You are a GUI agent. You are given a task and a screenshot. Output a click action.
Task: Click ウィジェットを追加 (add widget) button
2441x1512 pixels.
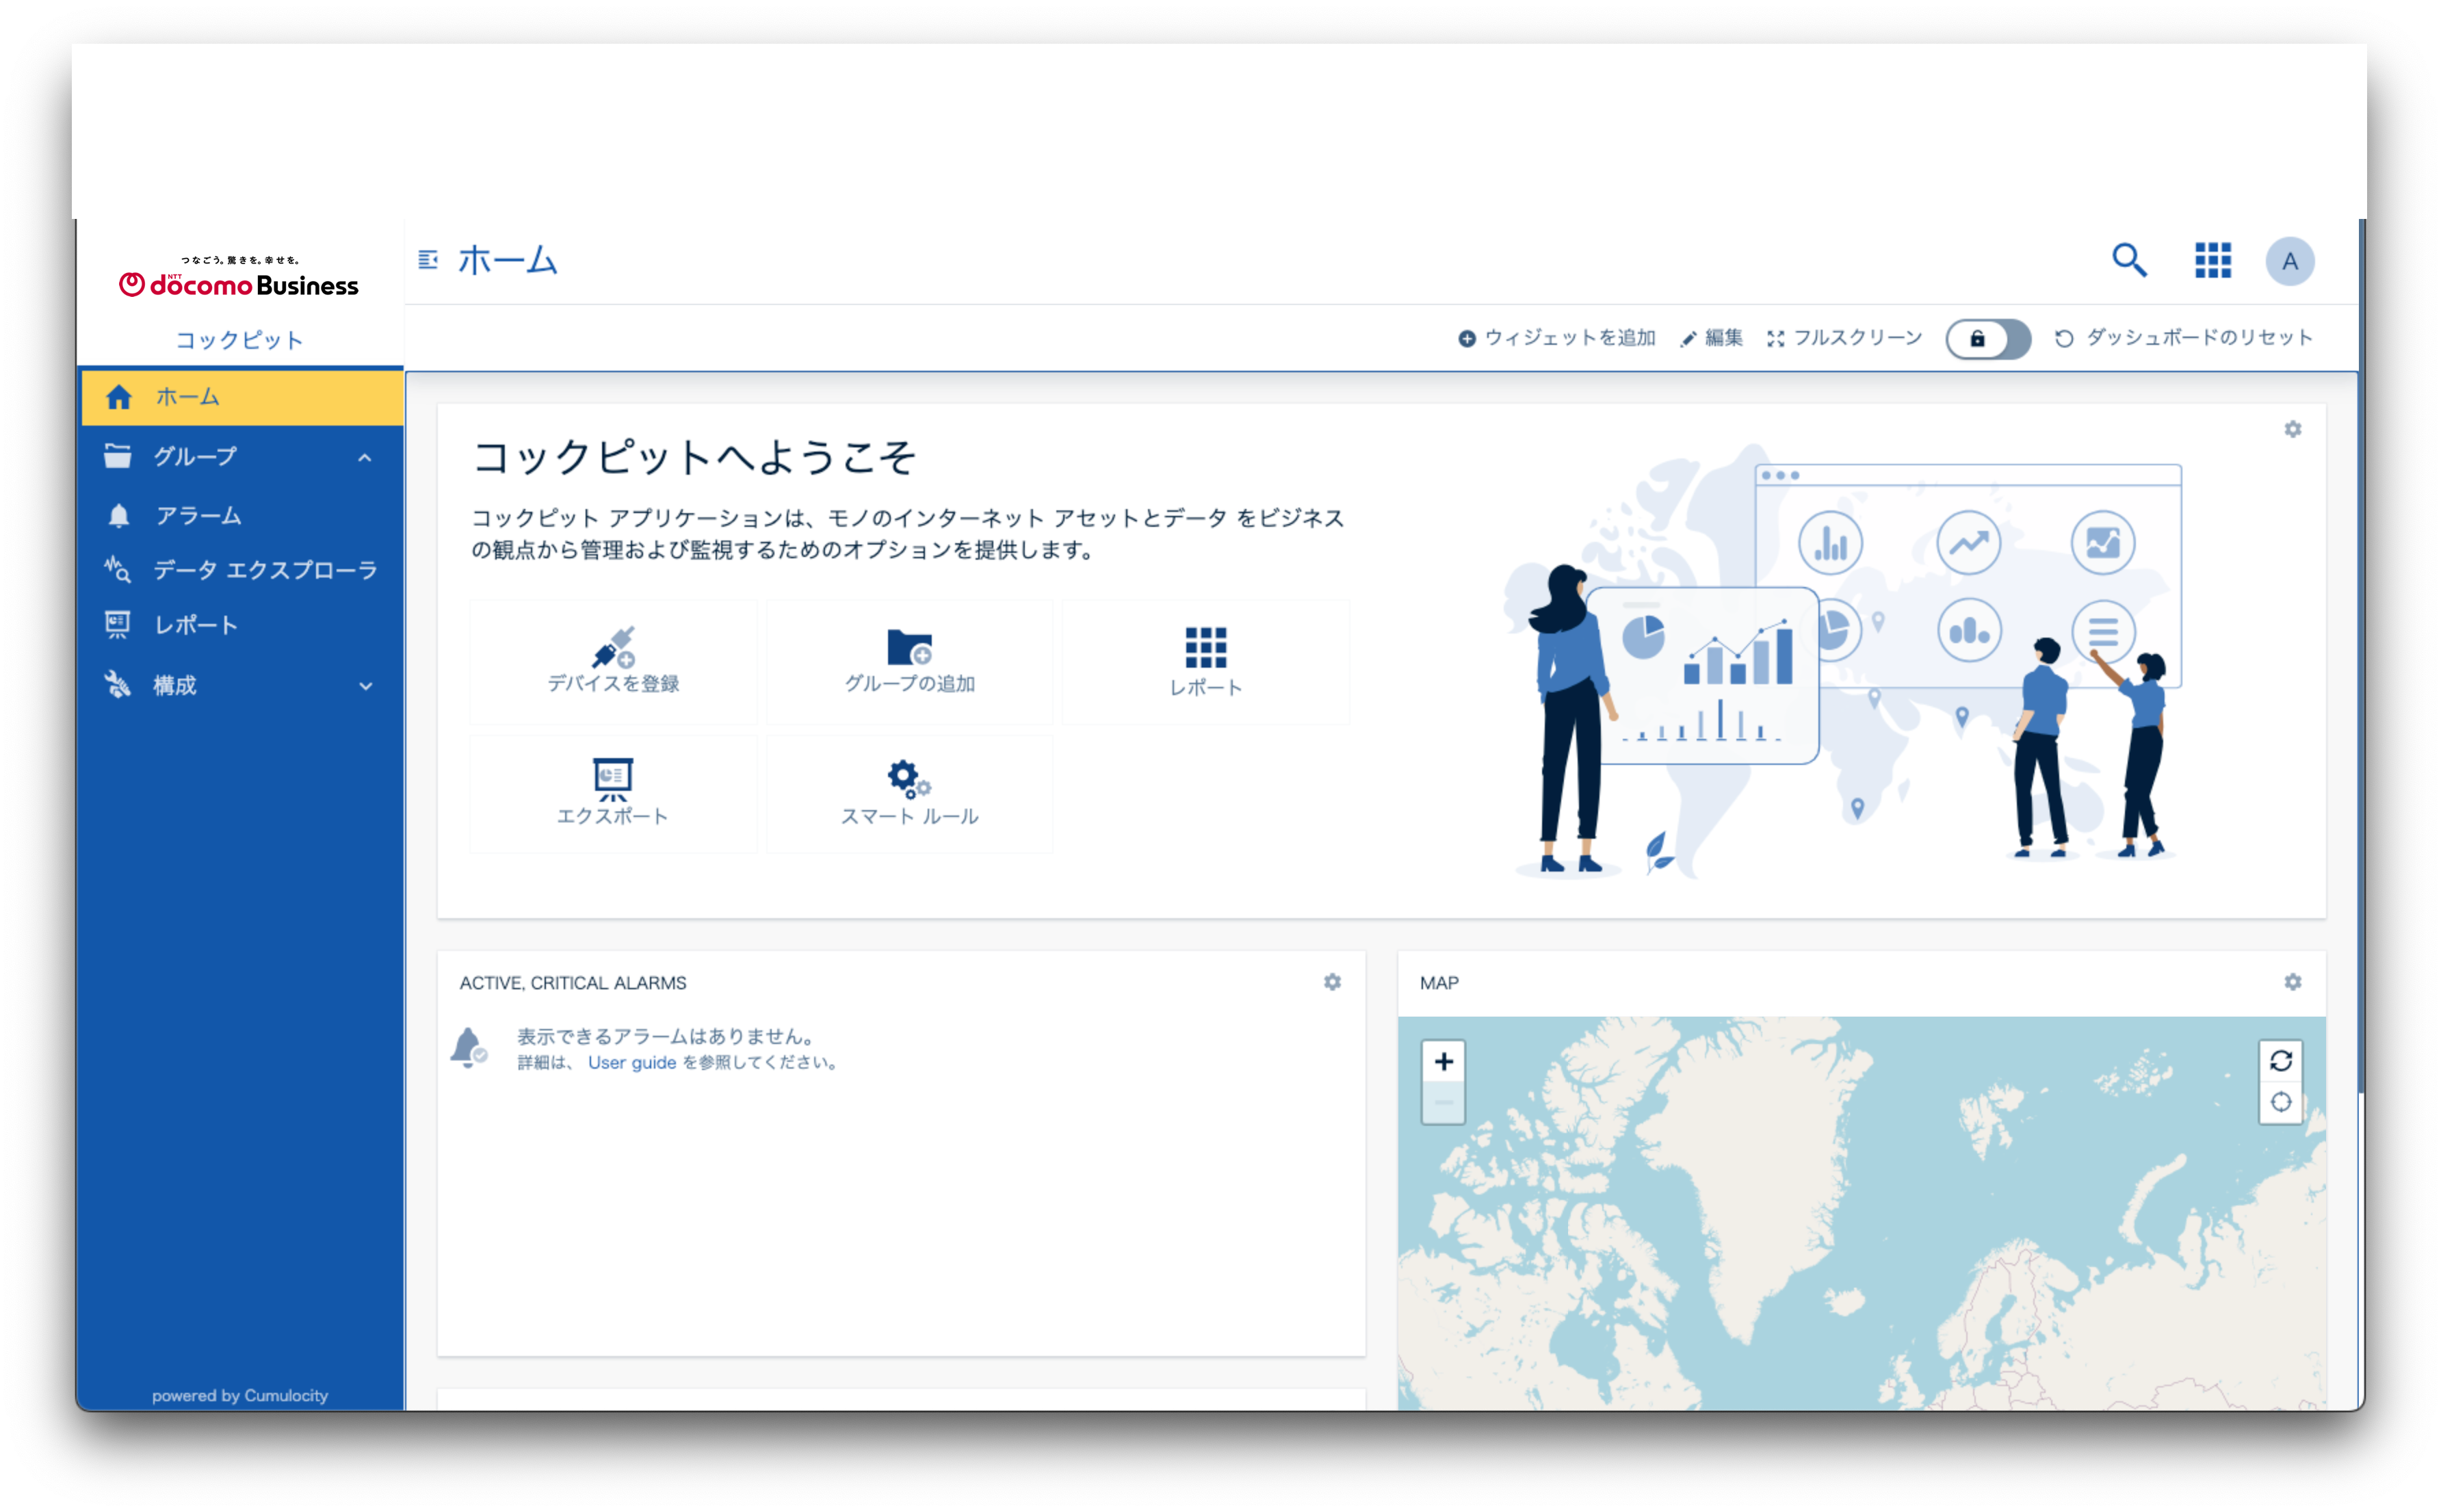[1556, 338]
